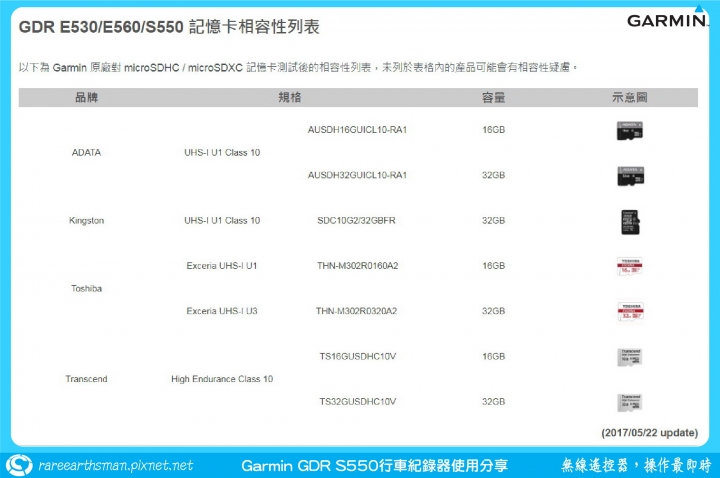This screenshot has width=720, height=478.
Task: Click the 示意圖 column header
Action: 630,97
